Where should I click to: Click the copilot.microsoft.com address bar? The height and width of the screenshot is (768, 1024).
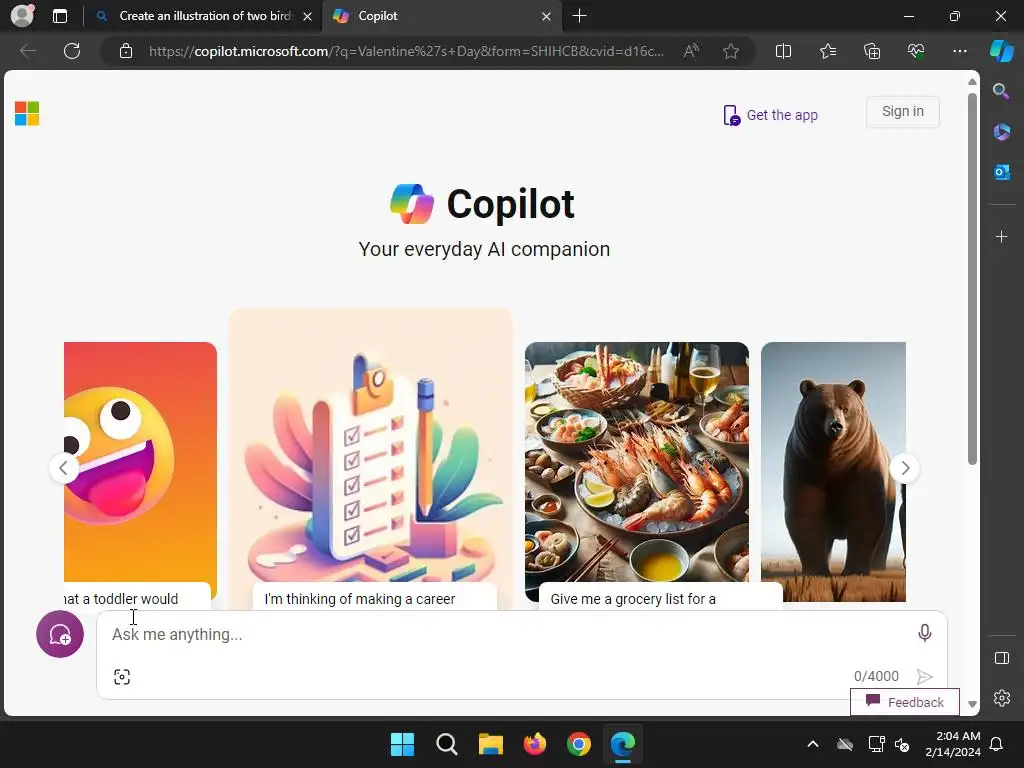406,51
